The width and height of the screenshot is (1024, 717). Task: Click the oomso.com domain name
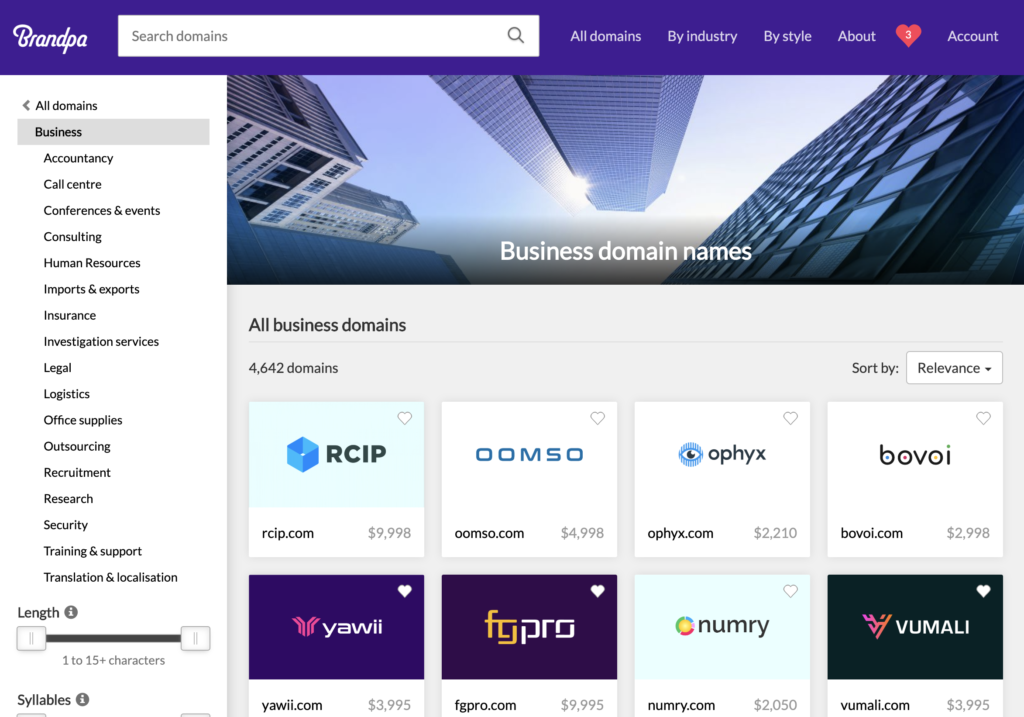click(x=489, y=533)
